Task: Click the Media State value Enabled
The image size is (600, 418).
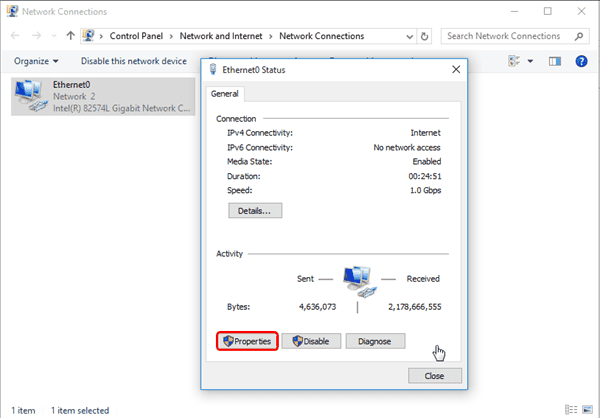Action: pos(427,162)
